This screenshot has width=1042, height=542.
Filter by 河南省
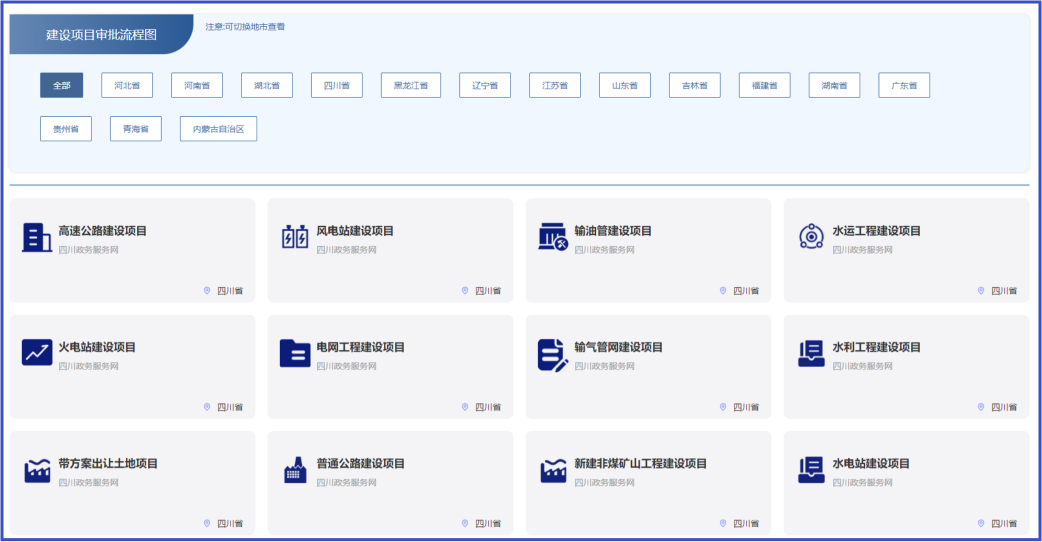[x=197, y=85]
